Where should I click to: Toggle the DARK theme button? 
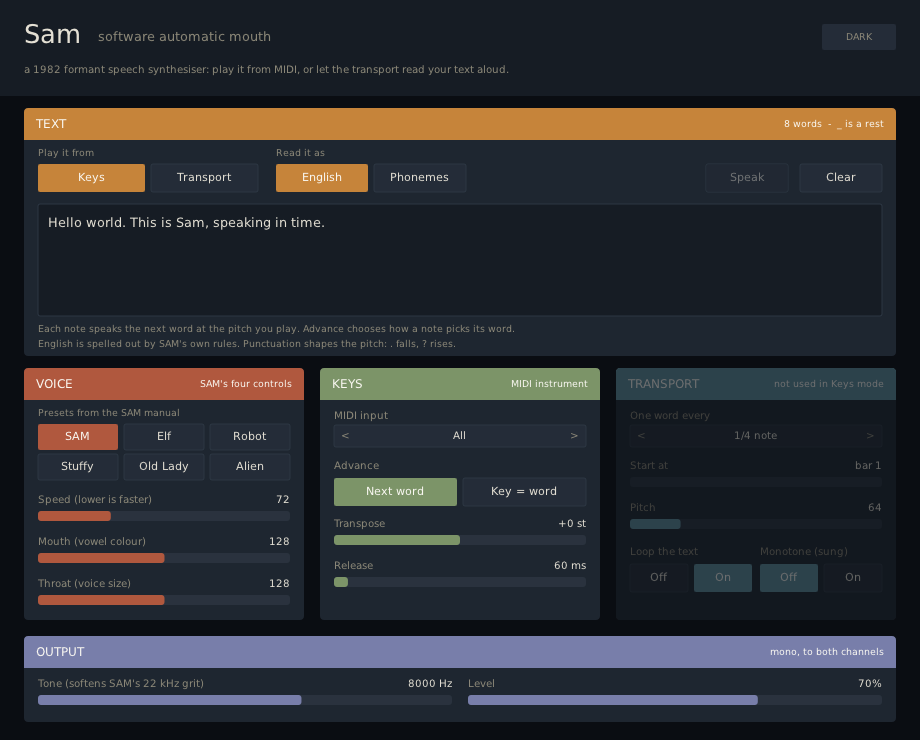pos(858,36)
